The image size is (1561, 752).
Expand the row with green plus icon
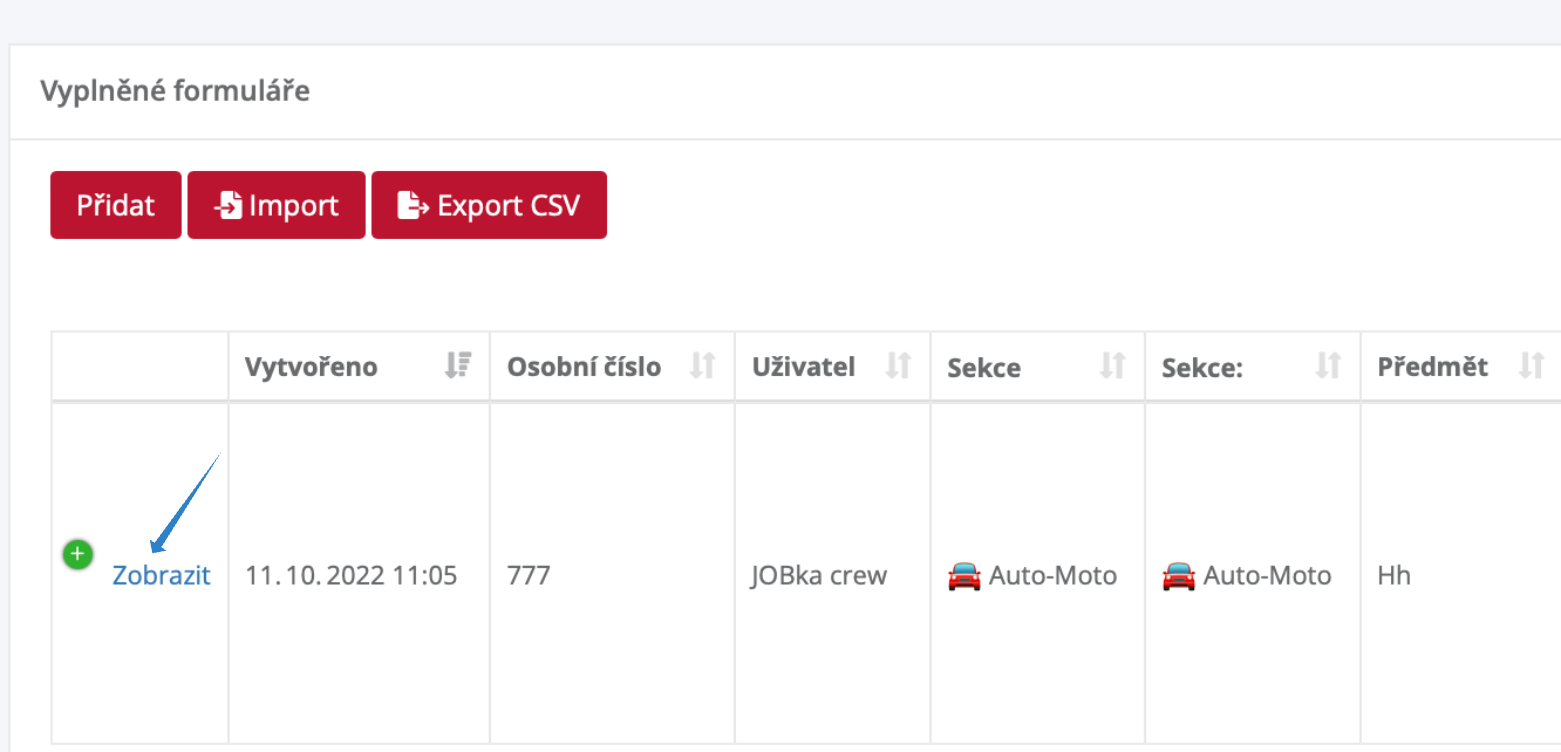(77, 554)
